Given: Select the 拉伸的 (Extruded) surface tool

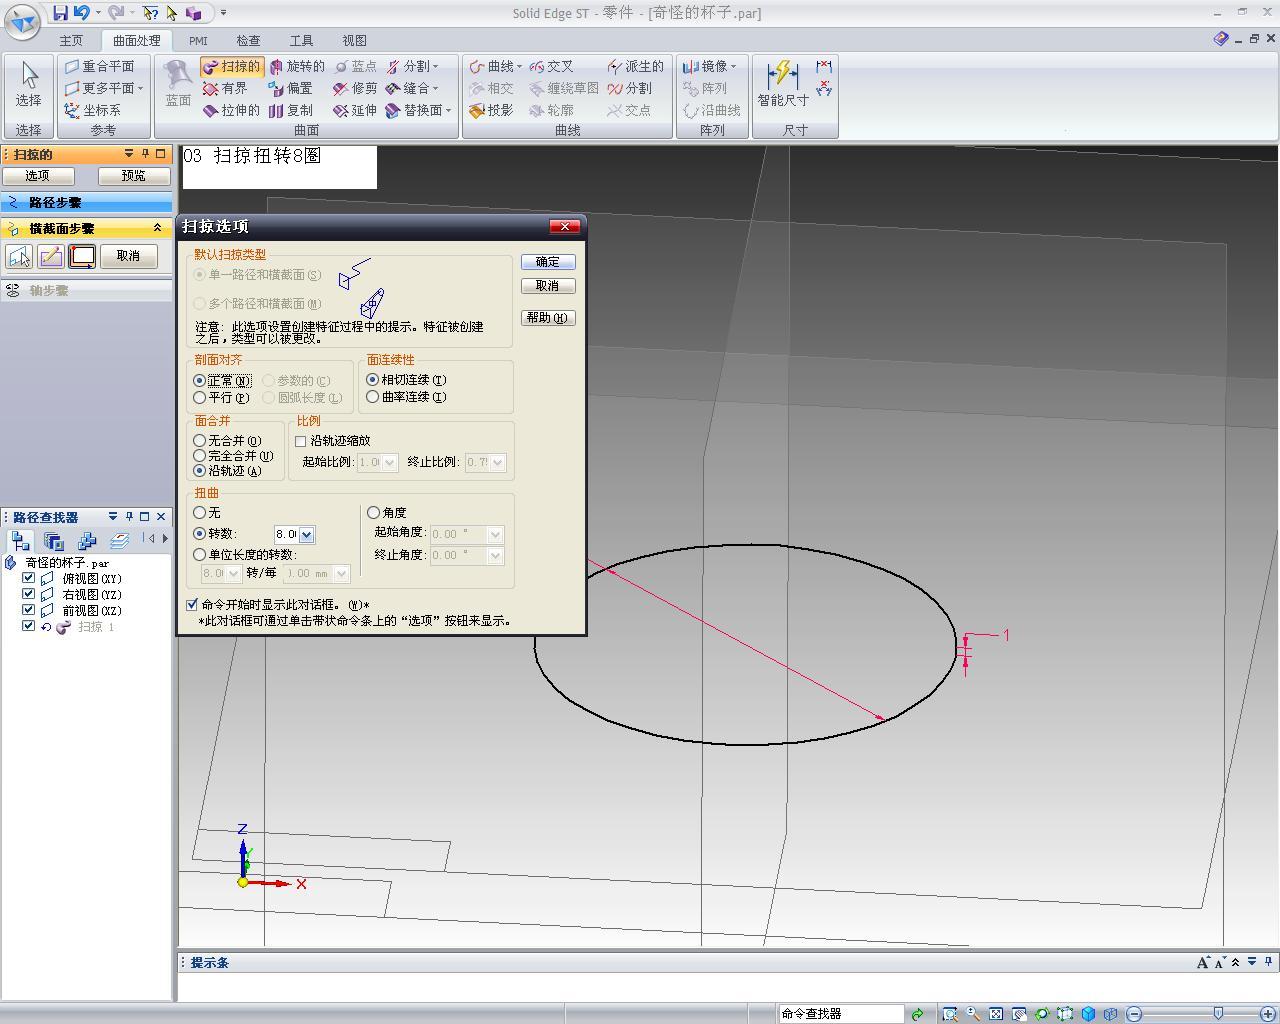Looking at the screenshot, I should [x=231, y=110].
